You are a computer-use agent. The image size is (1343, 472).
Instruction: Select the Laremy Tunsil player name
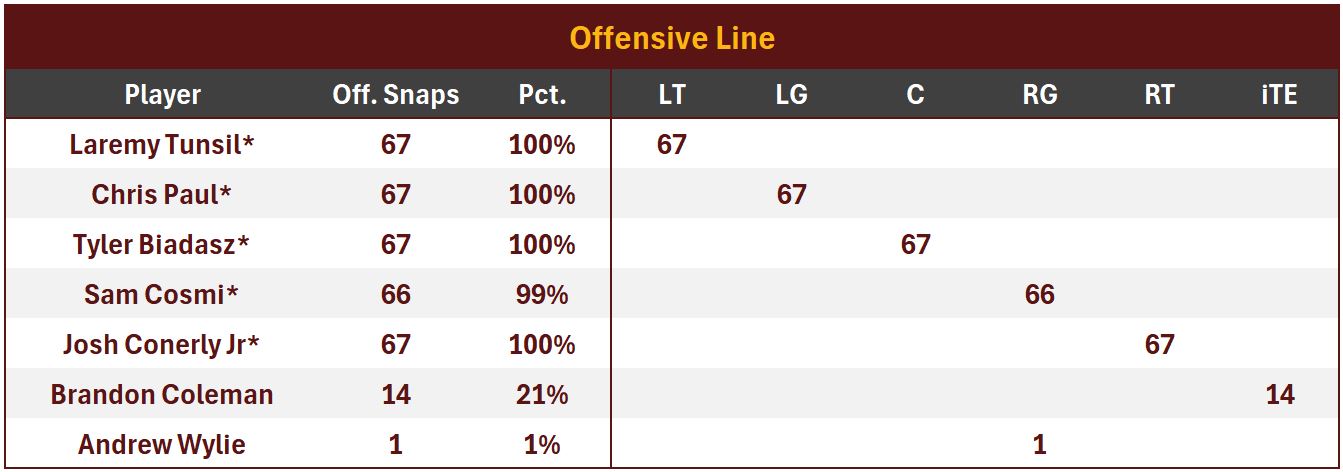162,145
